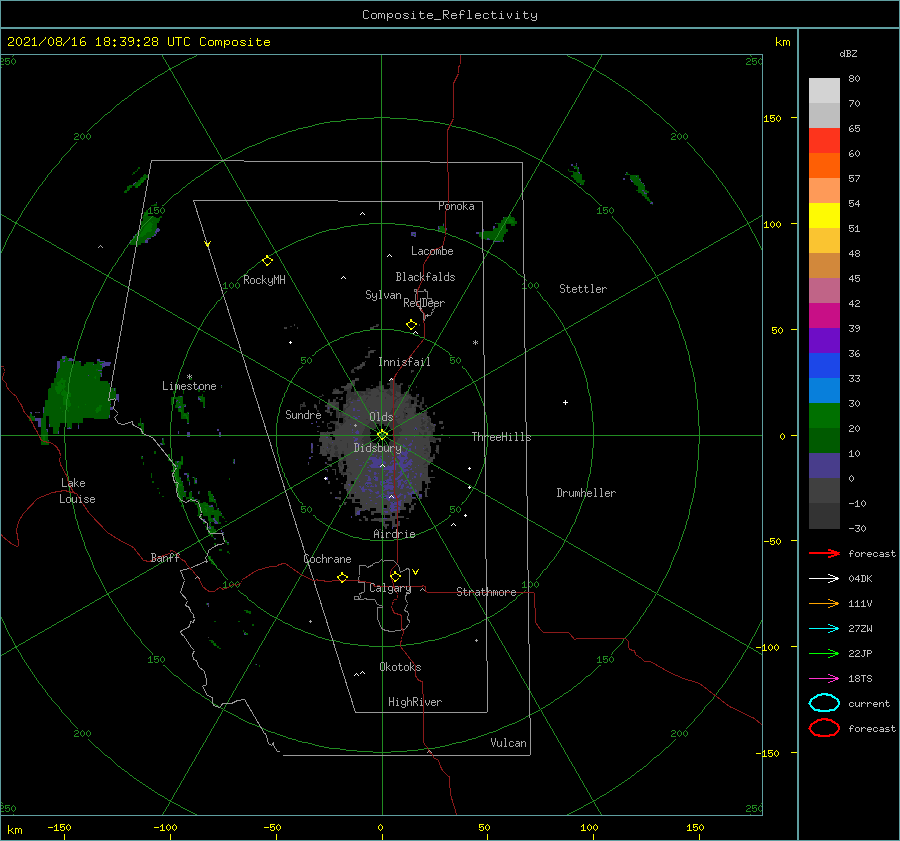Click the yellow diamond marker near Cochrane
This screenshot has height=841, width=900.
(343, 578)
